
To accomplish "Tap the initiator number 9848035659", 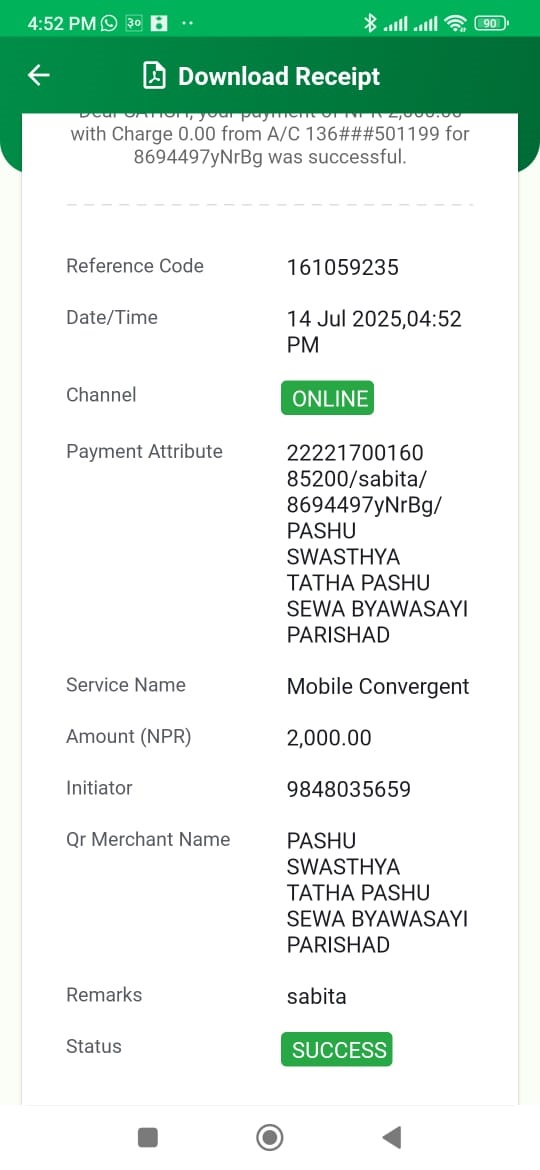I will point(349,789).
